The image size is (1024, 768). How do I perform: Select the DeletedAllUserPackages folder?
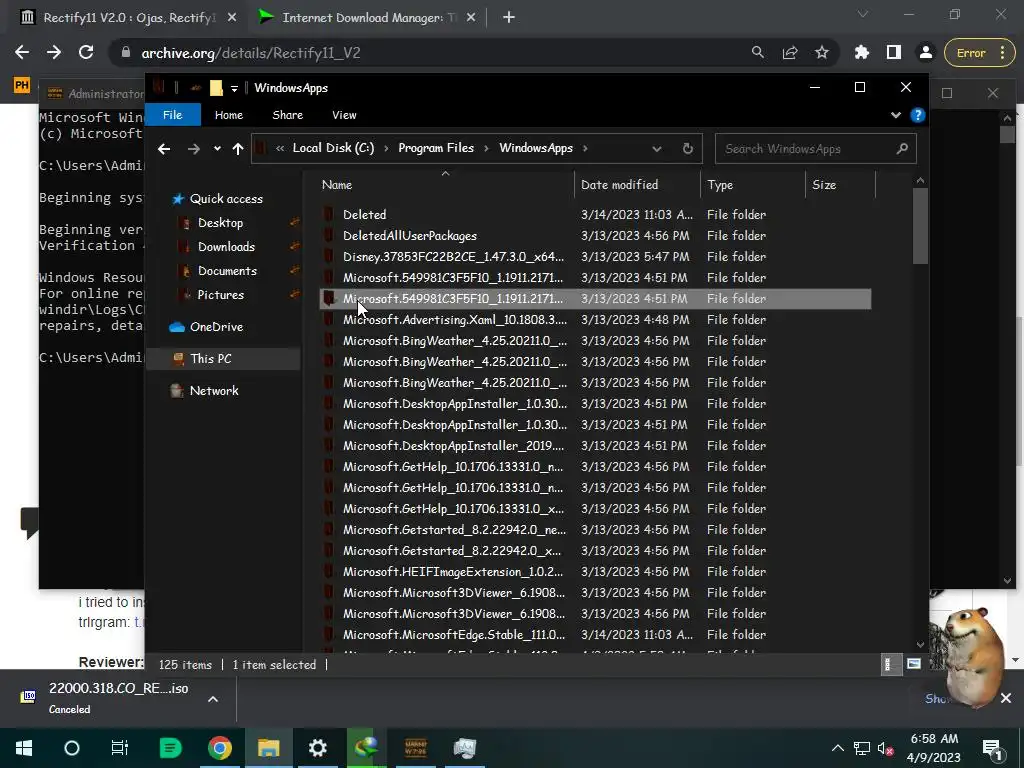[x=595, y=235]
